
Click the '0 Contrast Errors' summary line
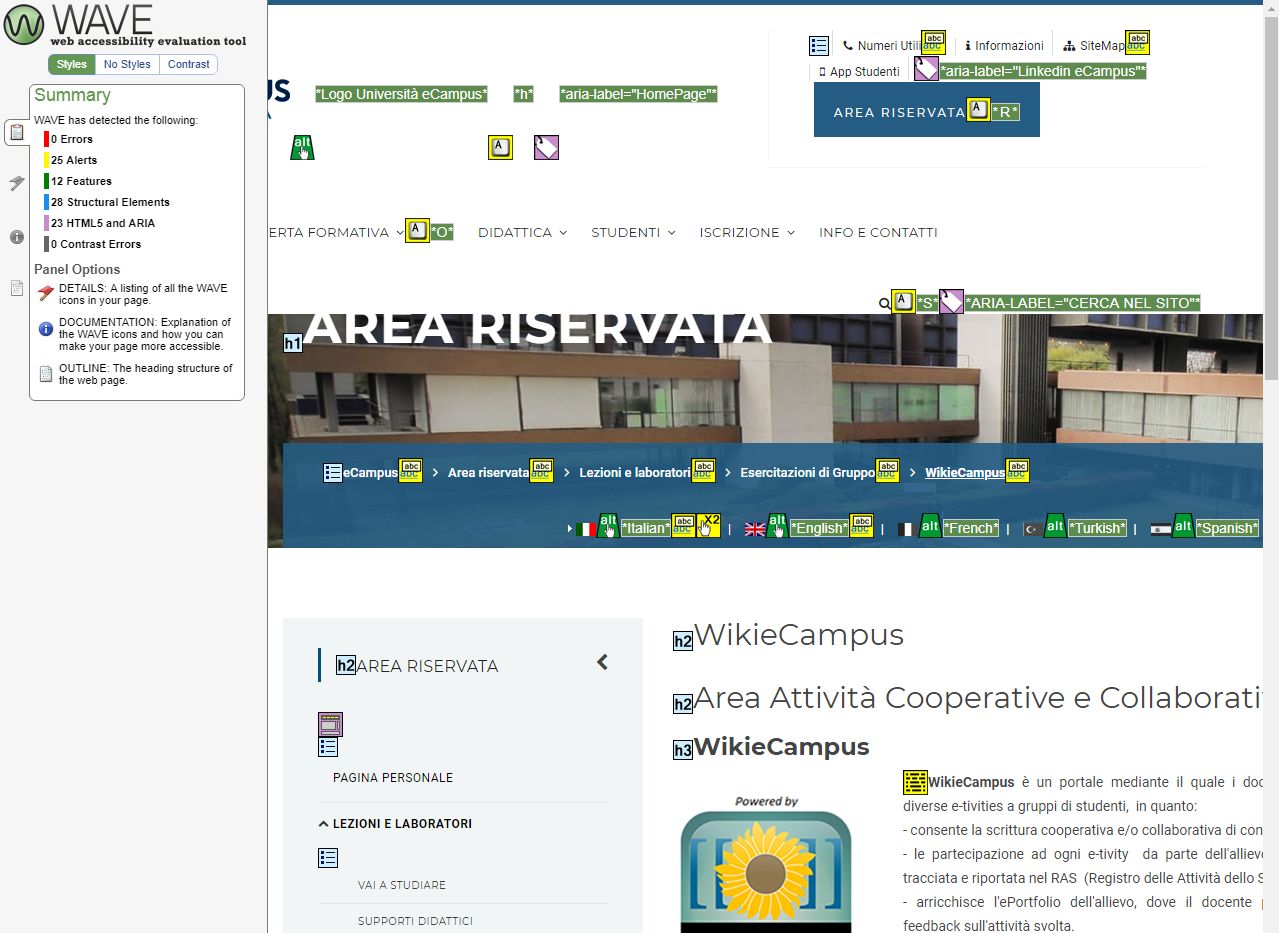point(92,244)
